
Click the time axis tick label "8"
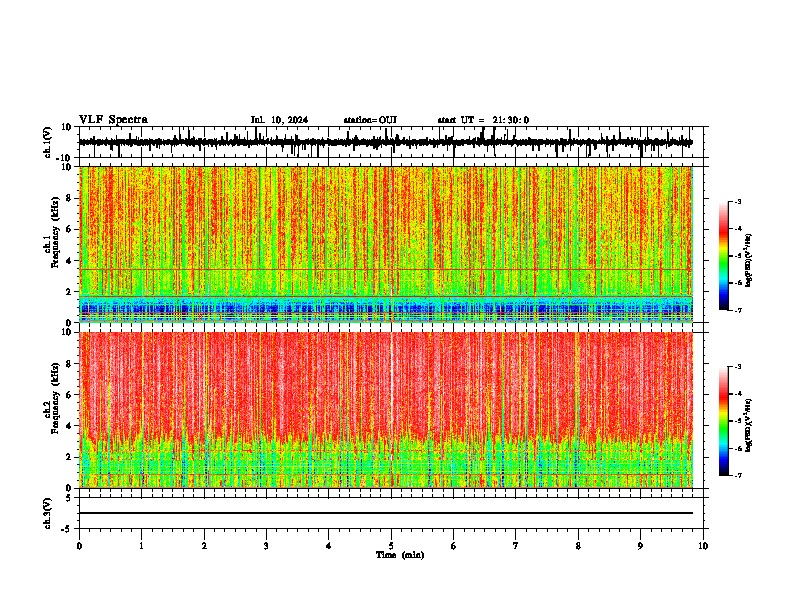click(x=578, y=546)
